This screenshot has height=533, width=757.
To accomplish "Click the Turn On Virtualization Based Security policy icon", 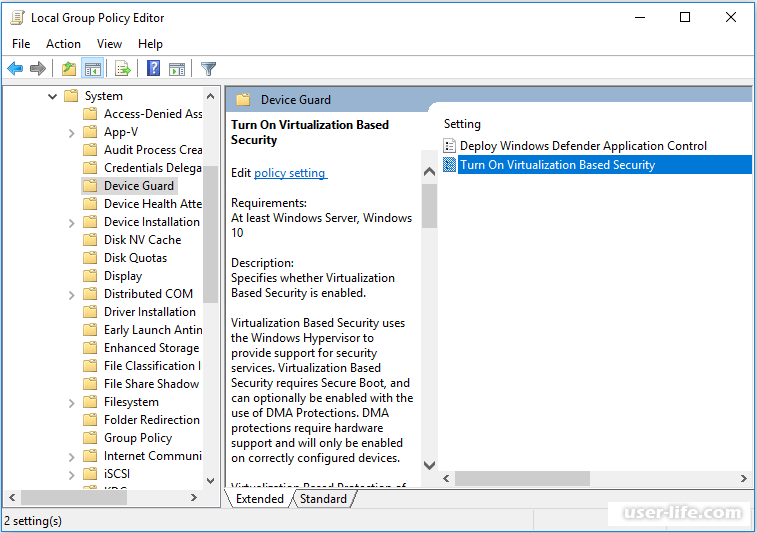I will pyautogui.click(x=449, y=165).
